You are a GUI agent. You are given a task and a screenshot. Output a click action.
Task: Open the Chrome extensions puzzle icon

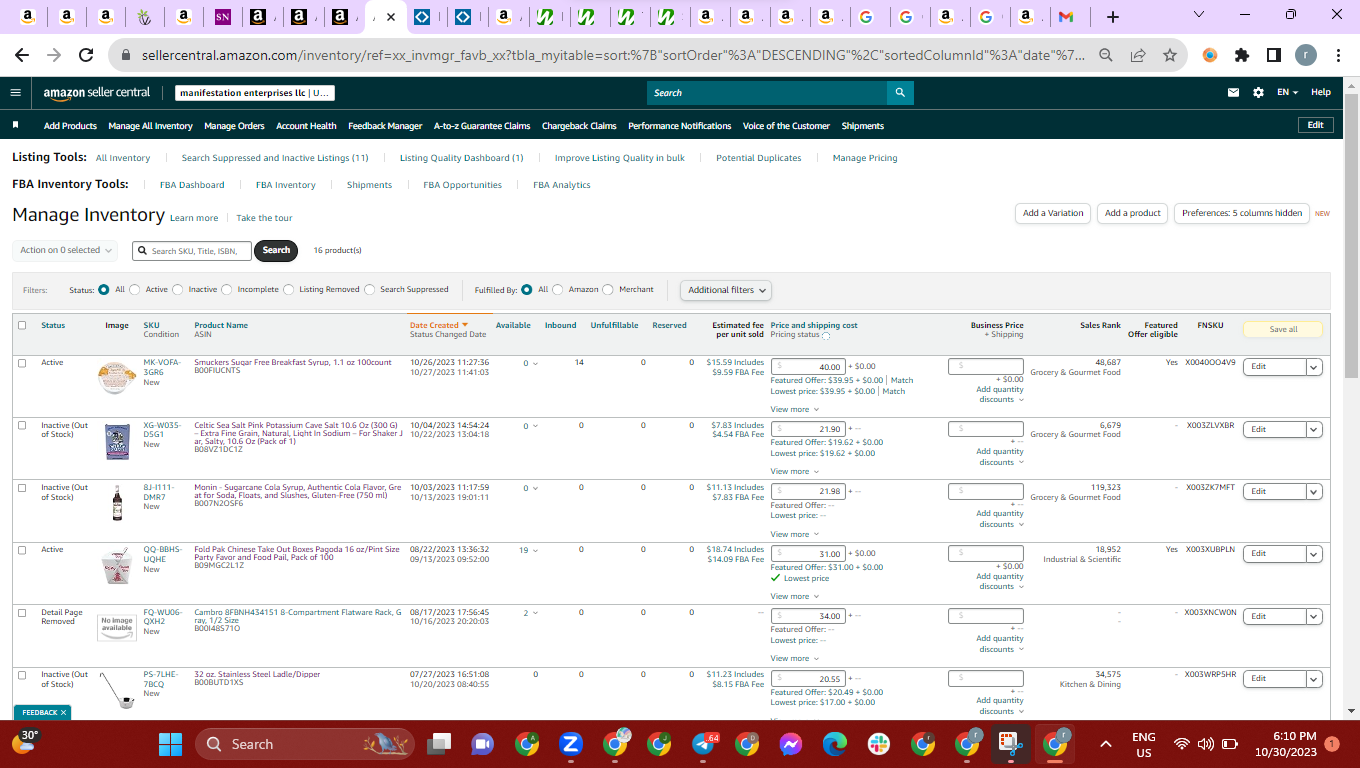(x=1242, y=56)
